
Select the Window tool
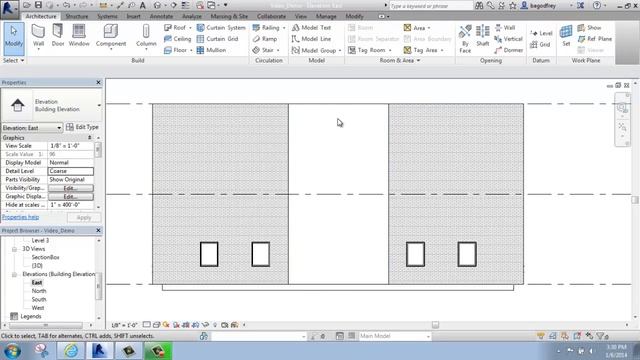tap(79, 36)
